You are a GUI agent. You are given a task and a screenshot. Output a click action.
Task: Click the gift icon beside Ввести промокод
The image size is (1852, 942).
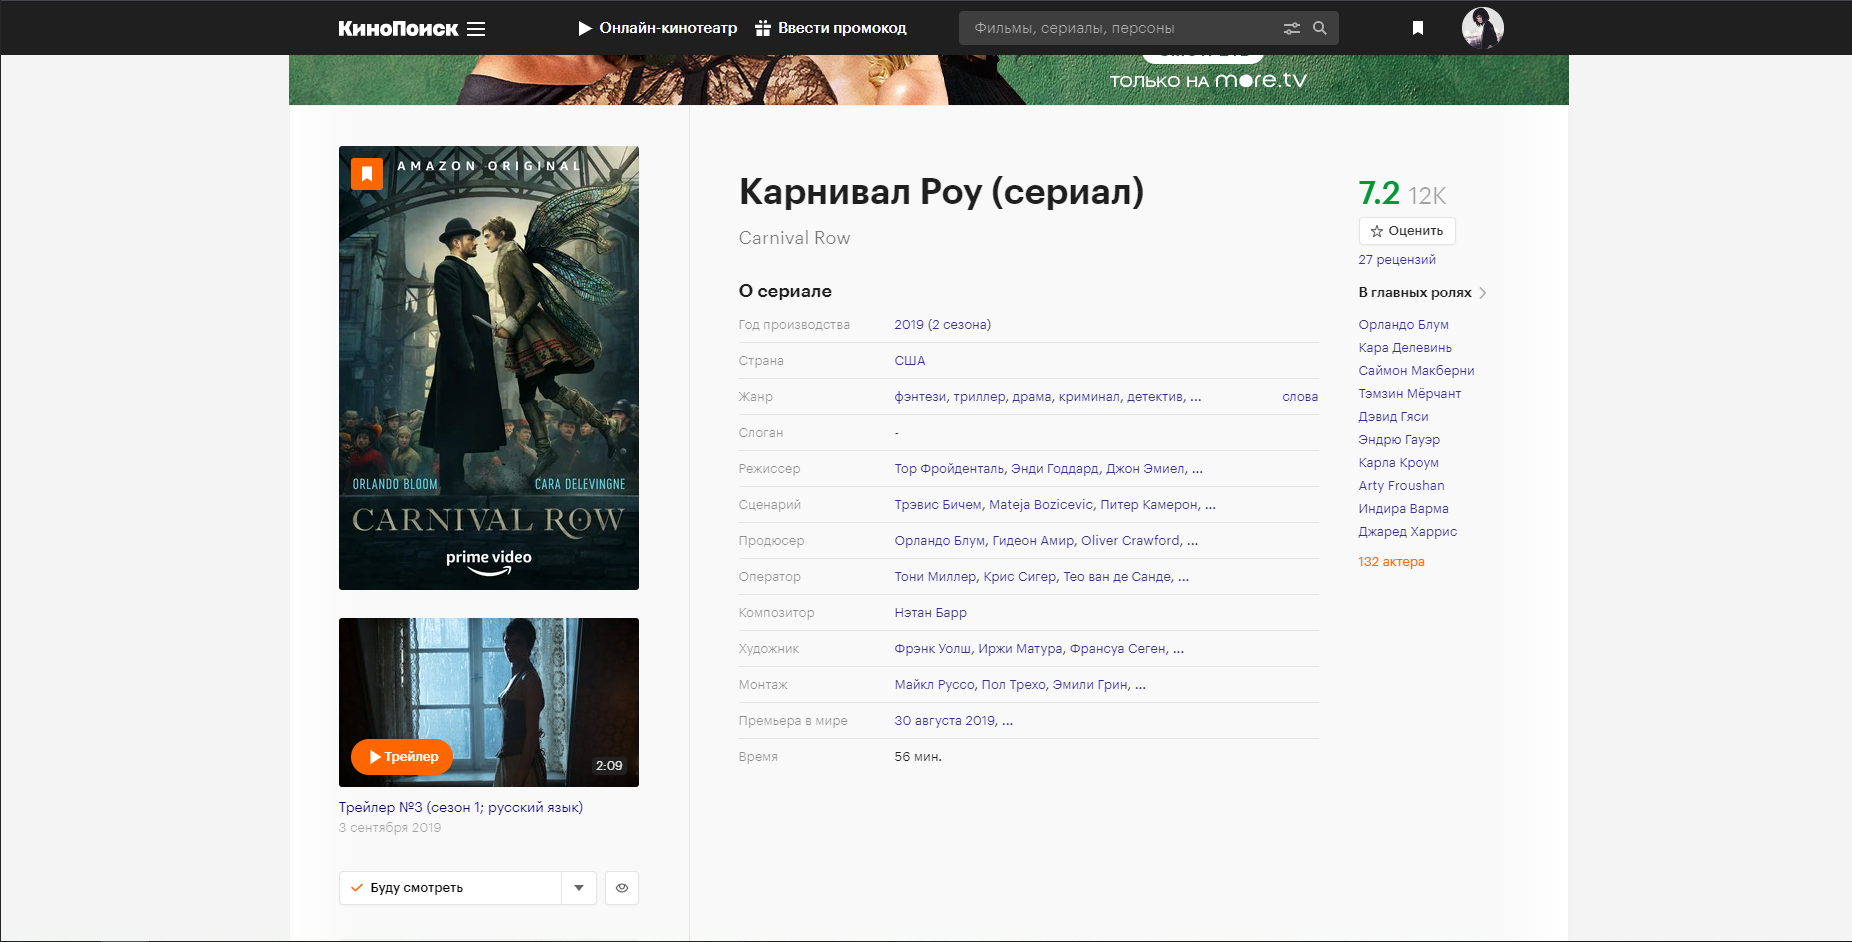coord(763,28)
